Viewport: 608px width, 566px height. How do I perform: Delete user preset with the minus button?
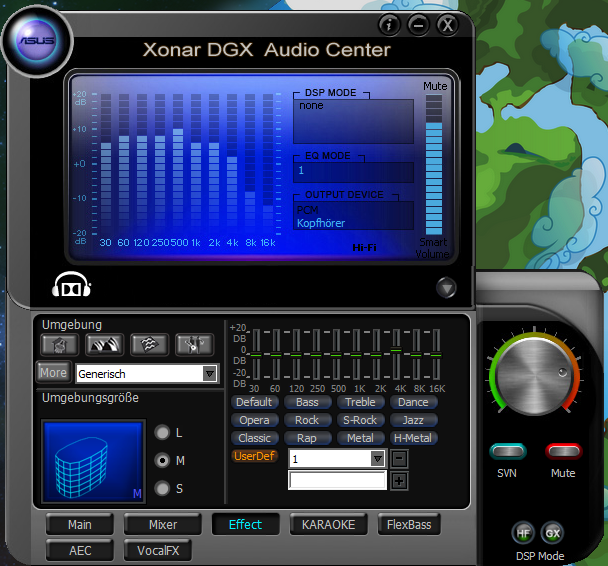399,459
